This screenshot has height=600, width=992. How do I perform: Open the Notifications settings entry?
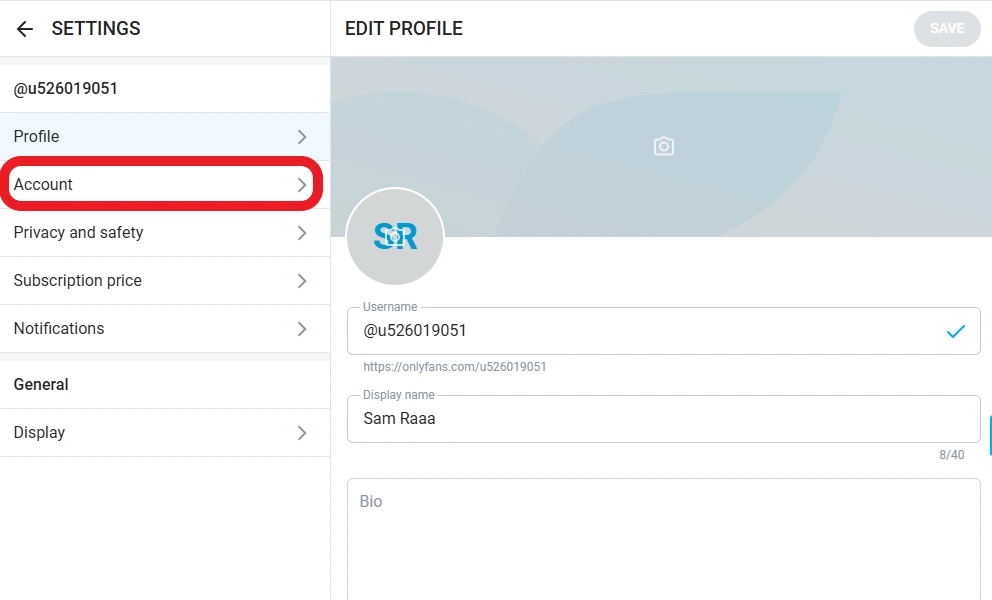click(x=59, y=329)
